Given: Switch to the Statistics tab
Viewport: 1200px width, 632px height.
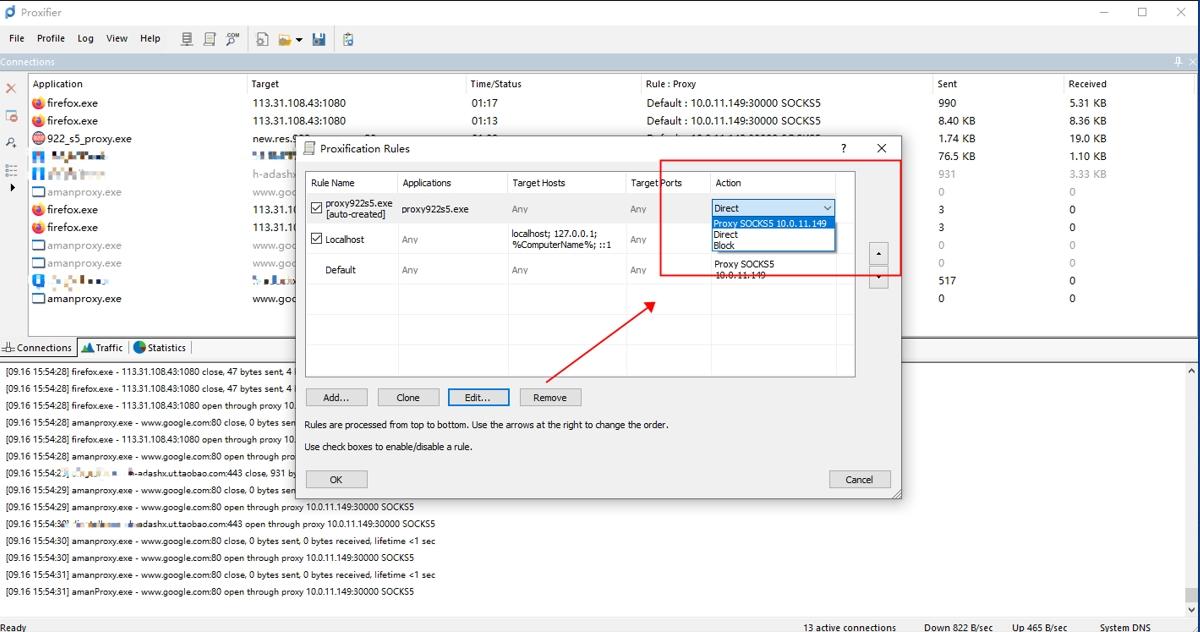Looking at the screenshot, I should 160,348.
